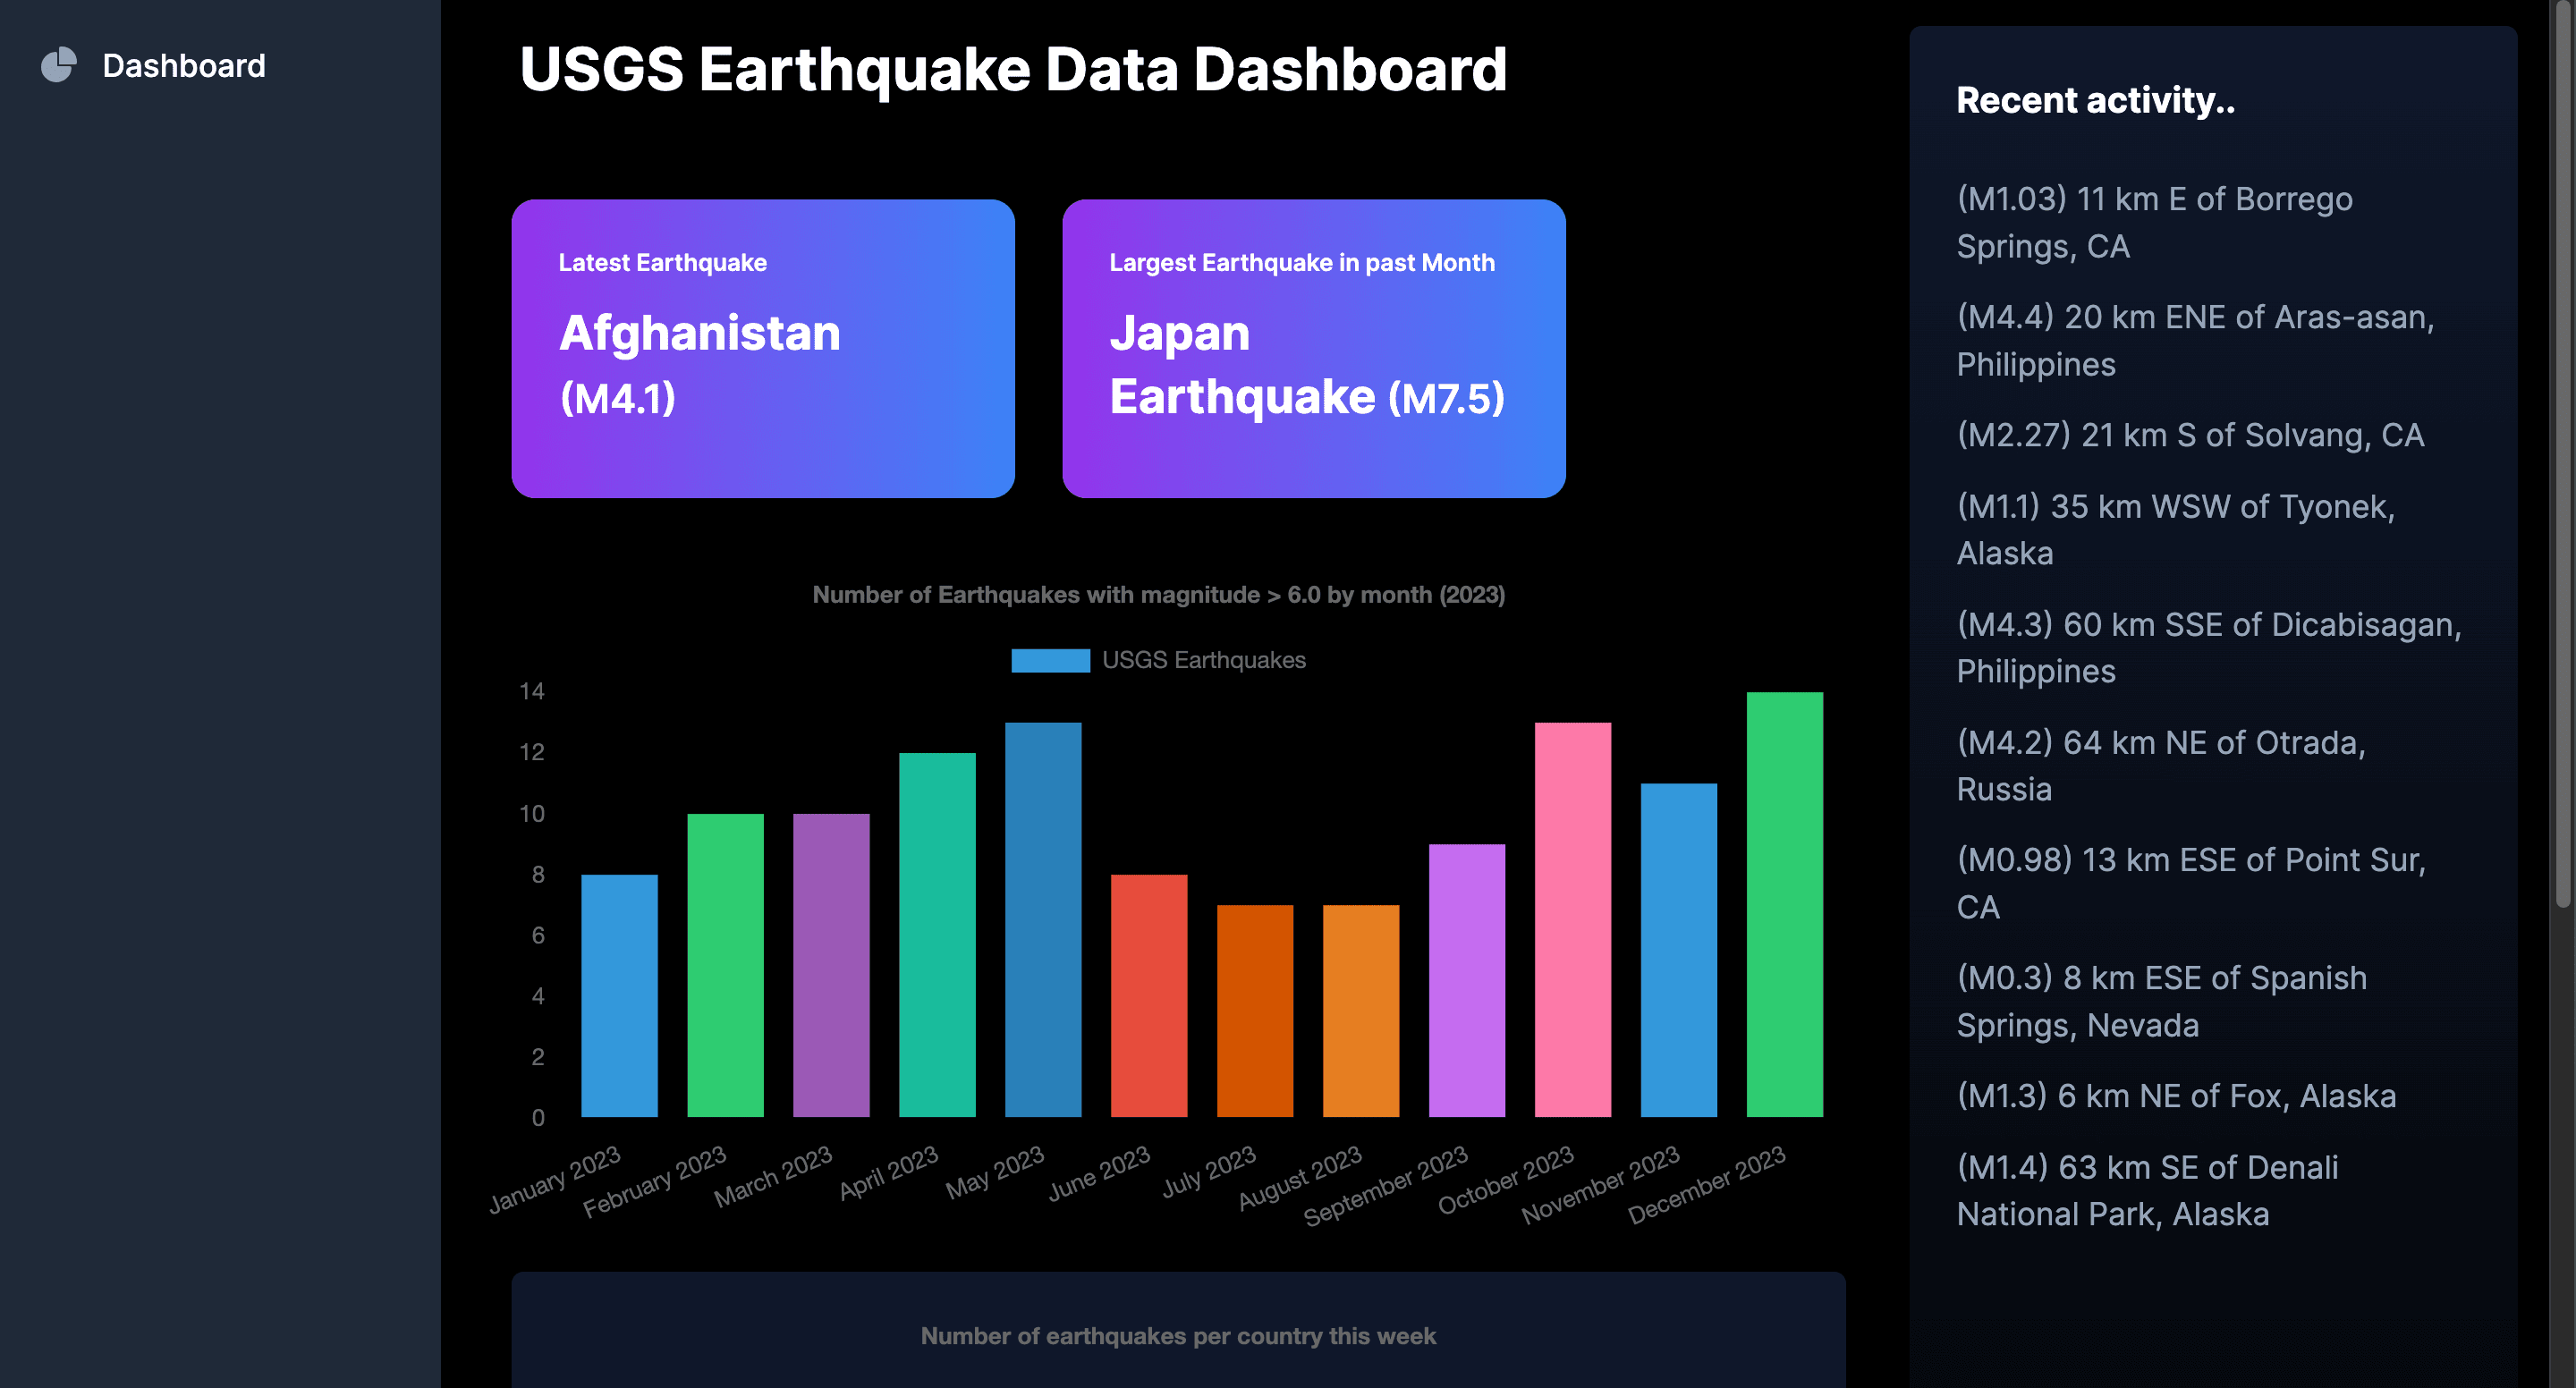Click the y-axis value 10
This screenshot has height=1388, width=2576.
(x=532, y=813)
